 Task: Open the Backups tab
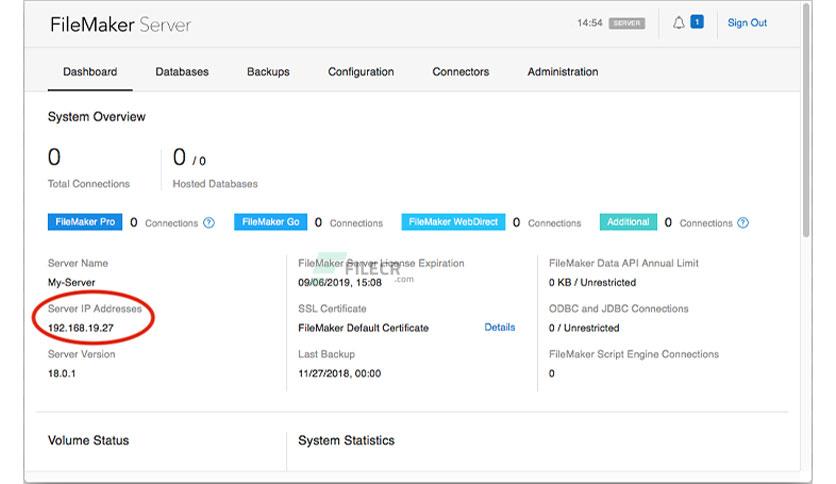(268, 71)
